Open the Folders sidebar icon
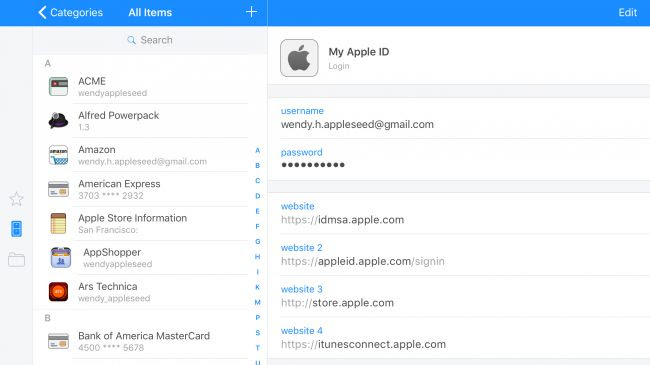Viewport: 650px width, 365px height. (x=17, y=260)
